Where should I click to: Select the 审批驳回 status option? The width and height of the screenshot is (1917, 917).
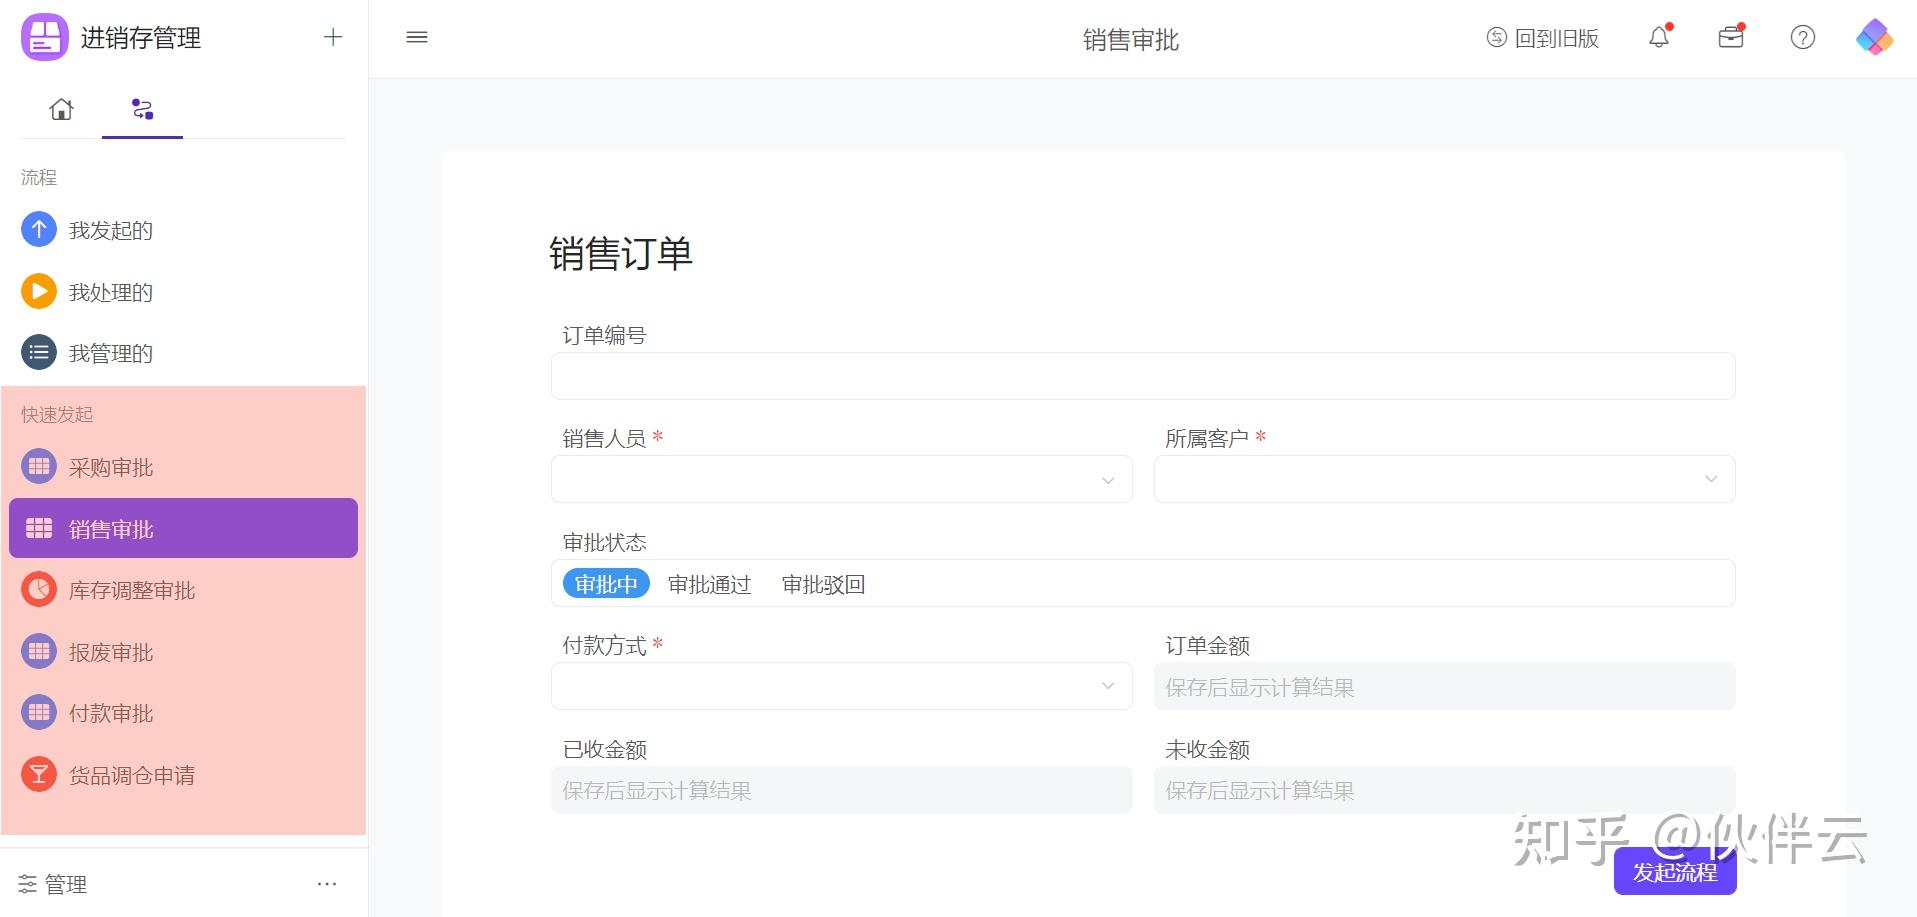823,584
